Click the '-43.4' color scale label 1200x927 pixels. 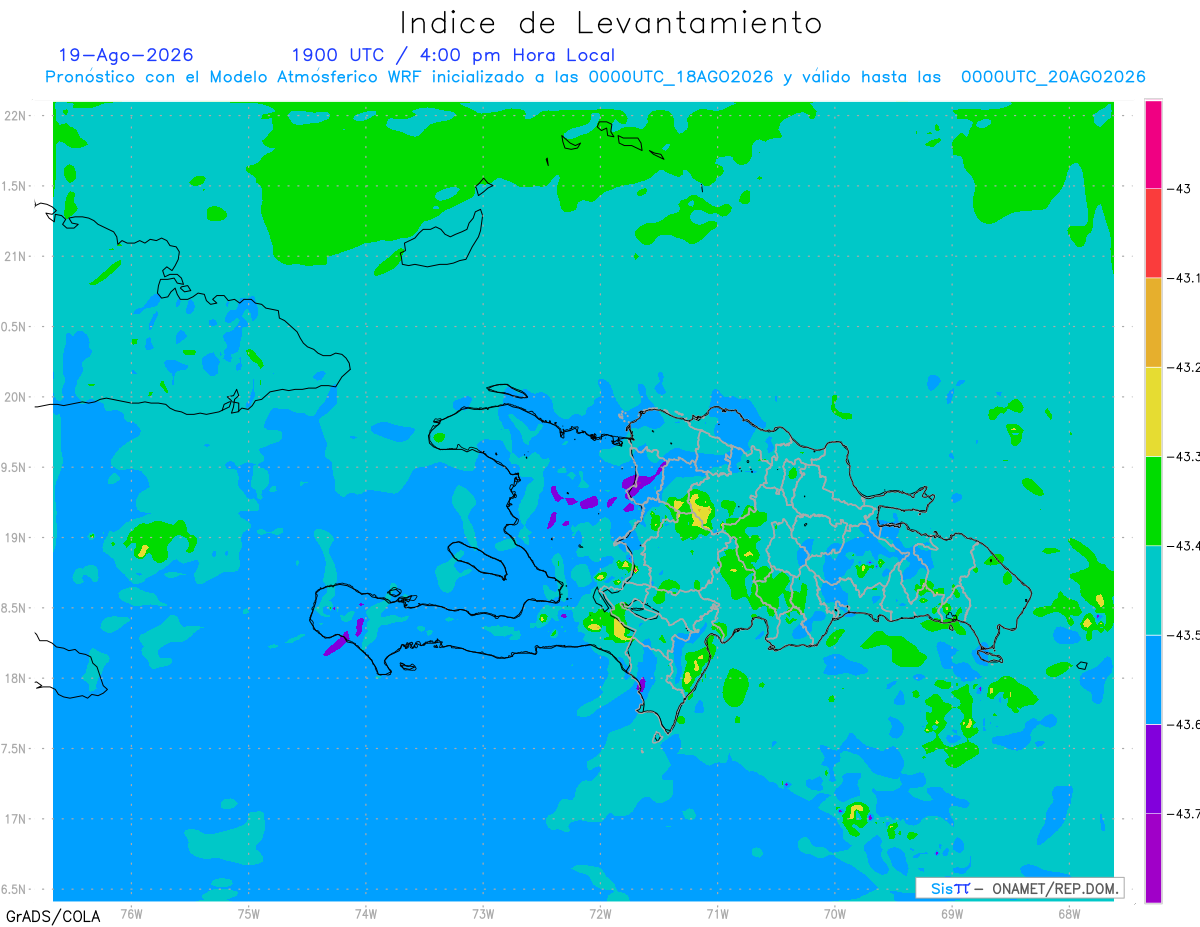pyautogui.click(x=1184, y=546)
